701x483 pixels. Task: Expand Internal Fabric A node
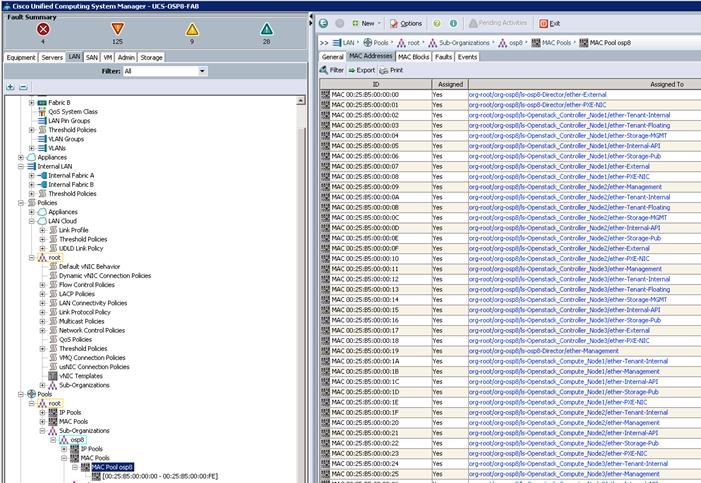pyautogui.click(x=31, y=175)
